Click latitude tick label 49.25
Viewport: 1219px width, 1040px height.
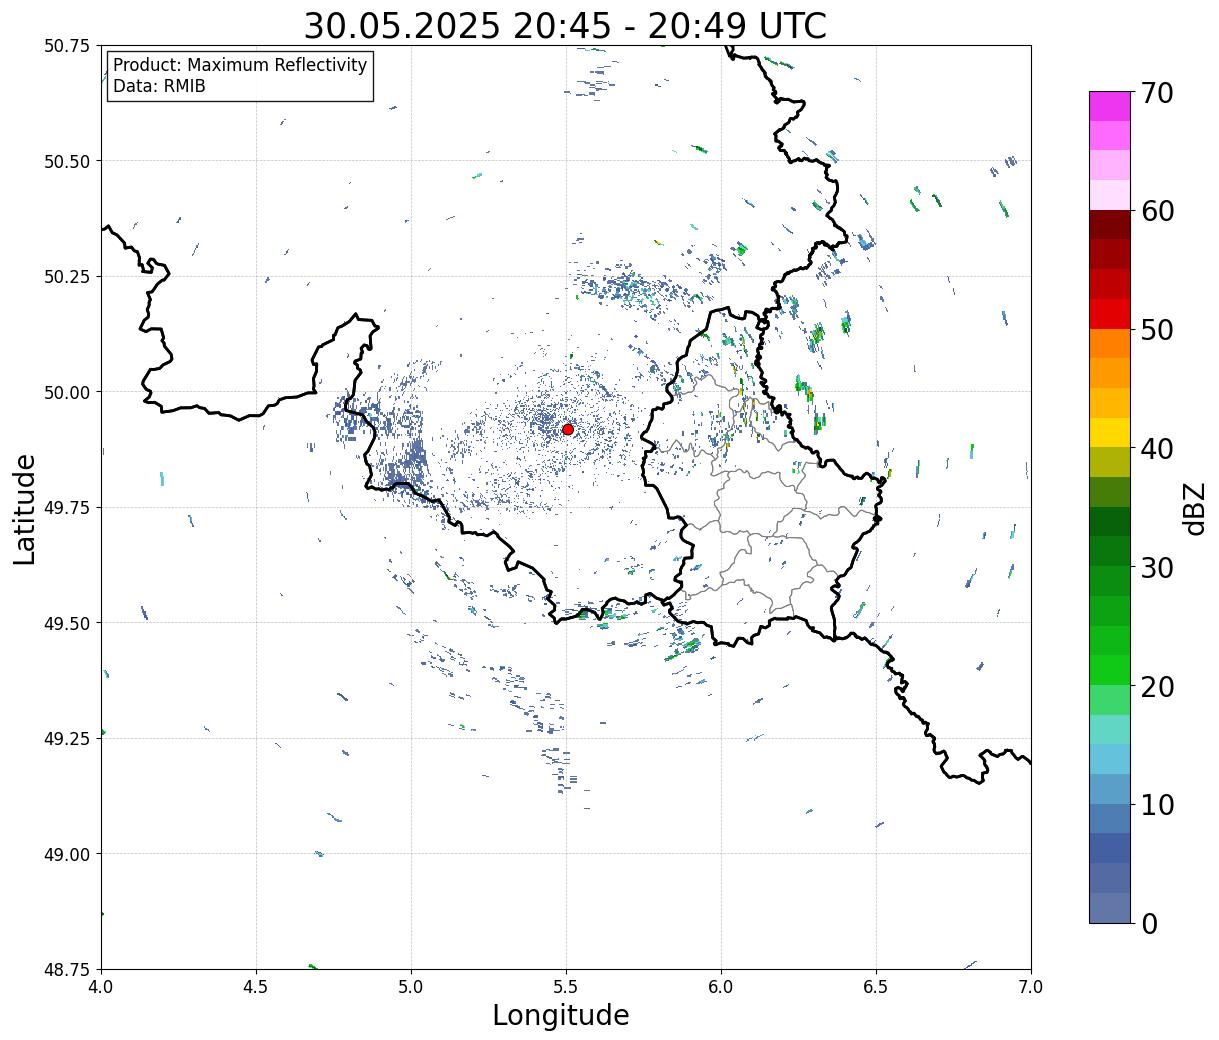(67, 739)
